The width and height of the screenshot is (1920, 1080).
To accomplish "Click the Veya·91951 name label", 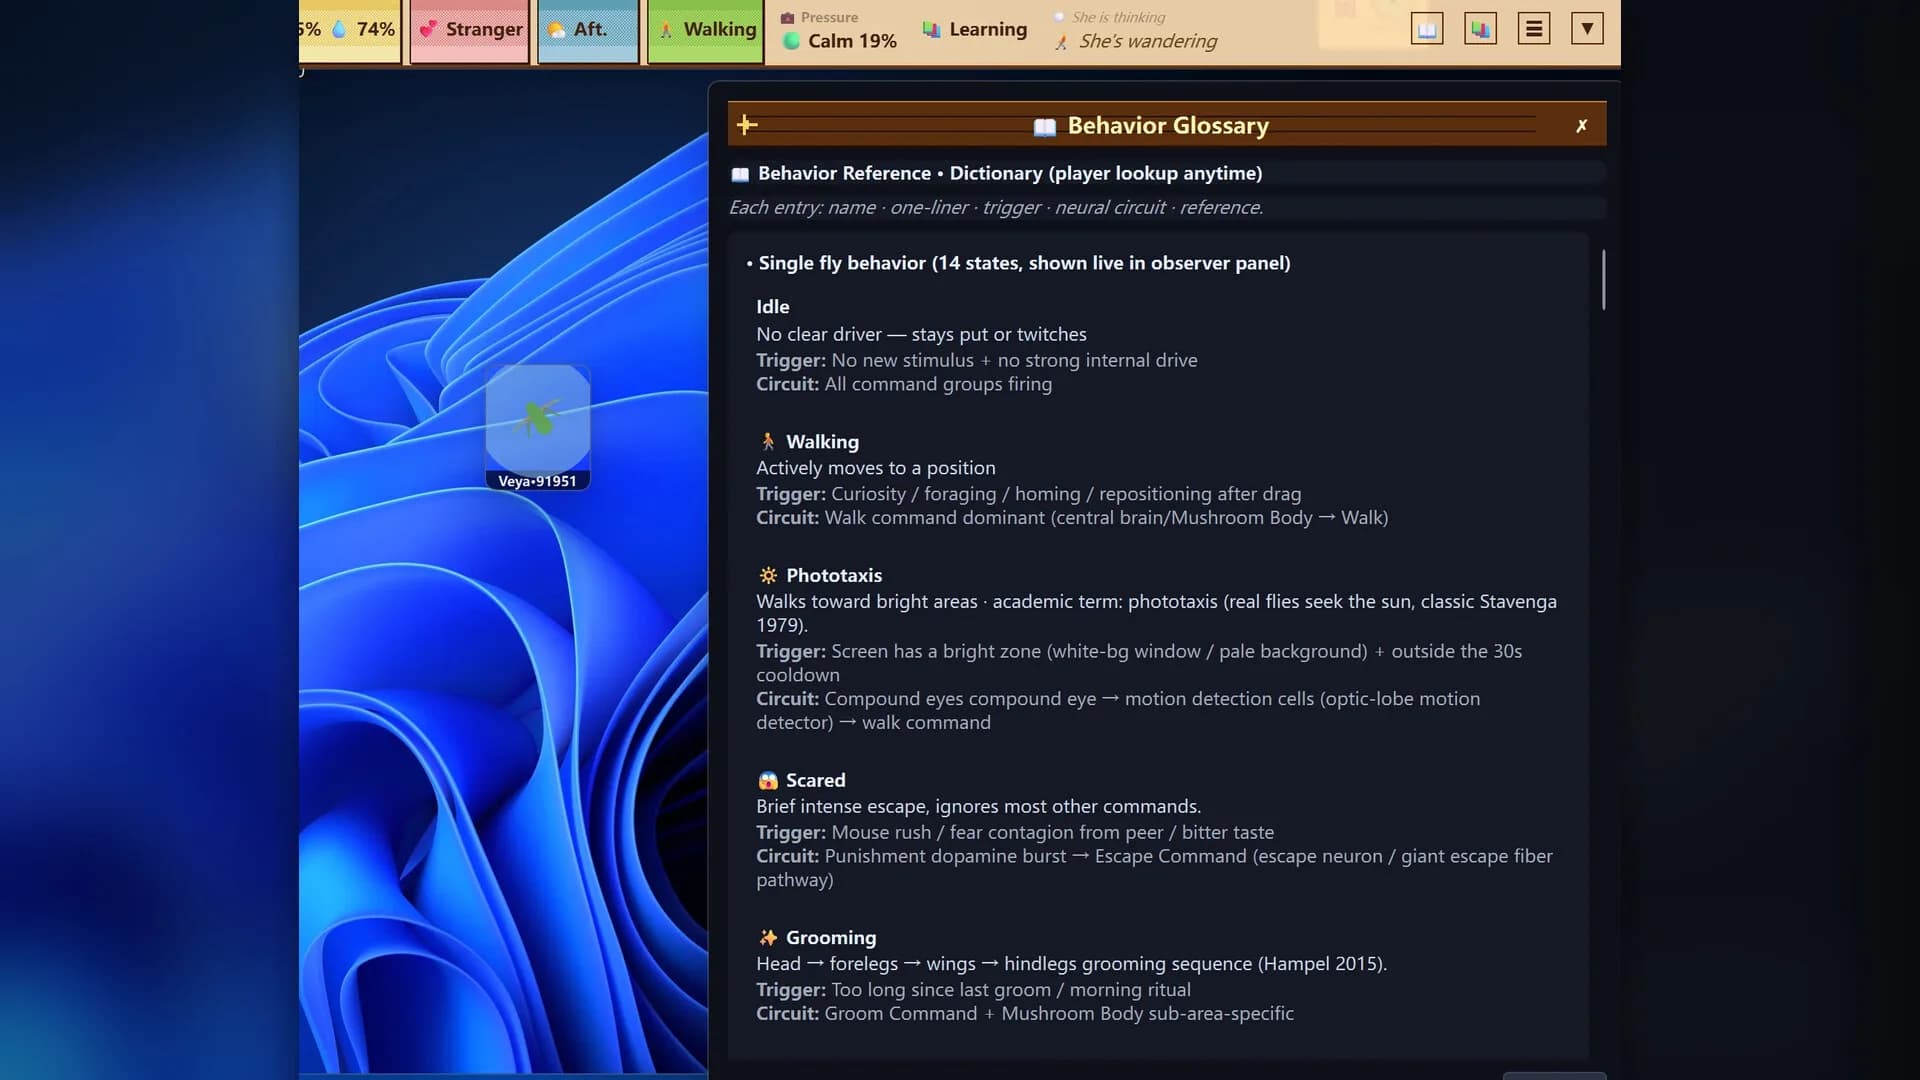I will pyautogui.click(x=537, y=481).
